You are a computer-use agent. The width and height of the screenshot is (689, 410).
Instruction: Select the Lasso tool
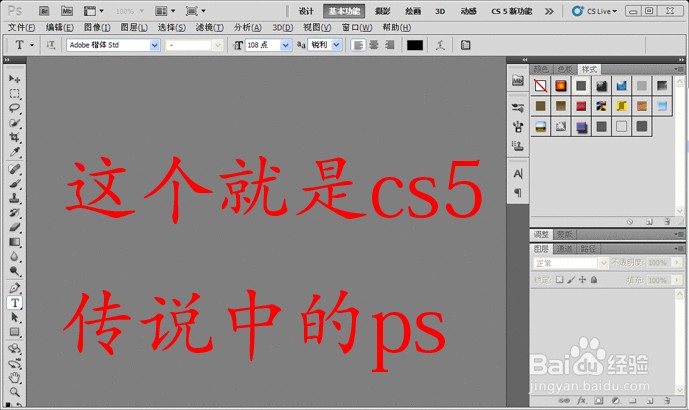(15, 108)
